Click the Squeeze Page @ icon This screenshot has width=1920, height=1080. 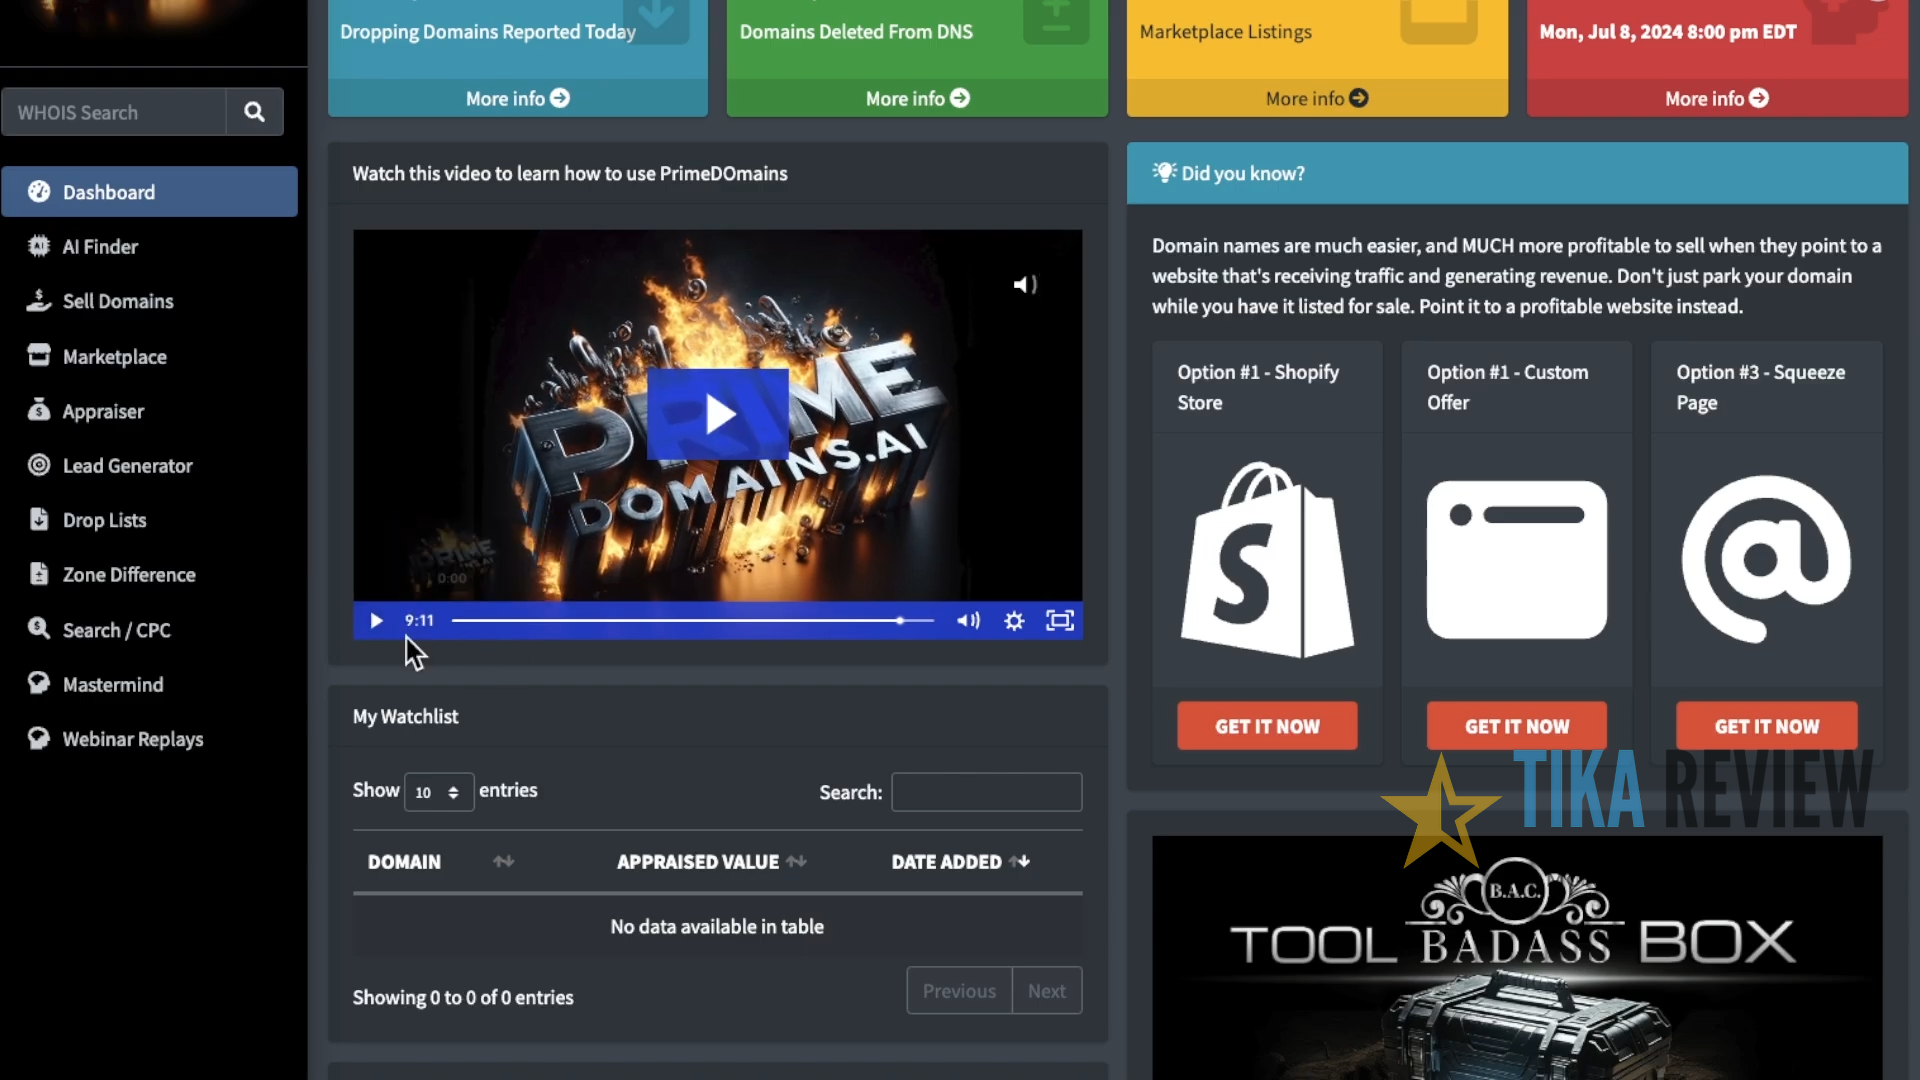pos(1766,560)
